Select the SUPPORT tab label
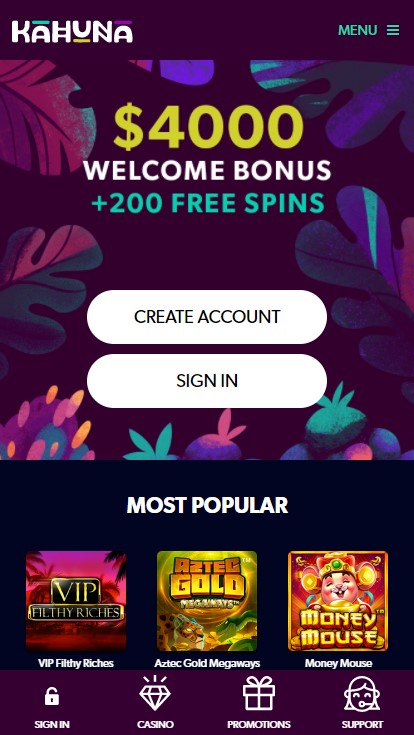414x735 pixels. coord(362,725)
